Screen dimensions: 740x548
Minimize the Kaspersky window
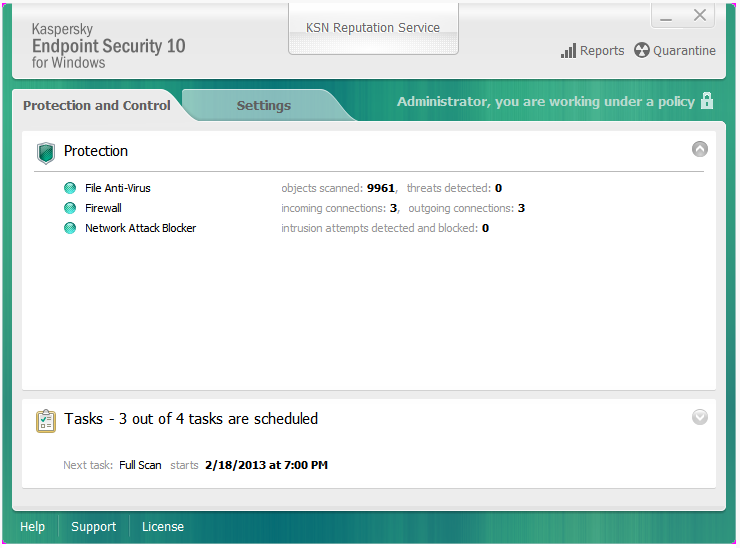[x=666, y=17]
